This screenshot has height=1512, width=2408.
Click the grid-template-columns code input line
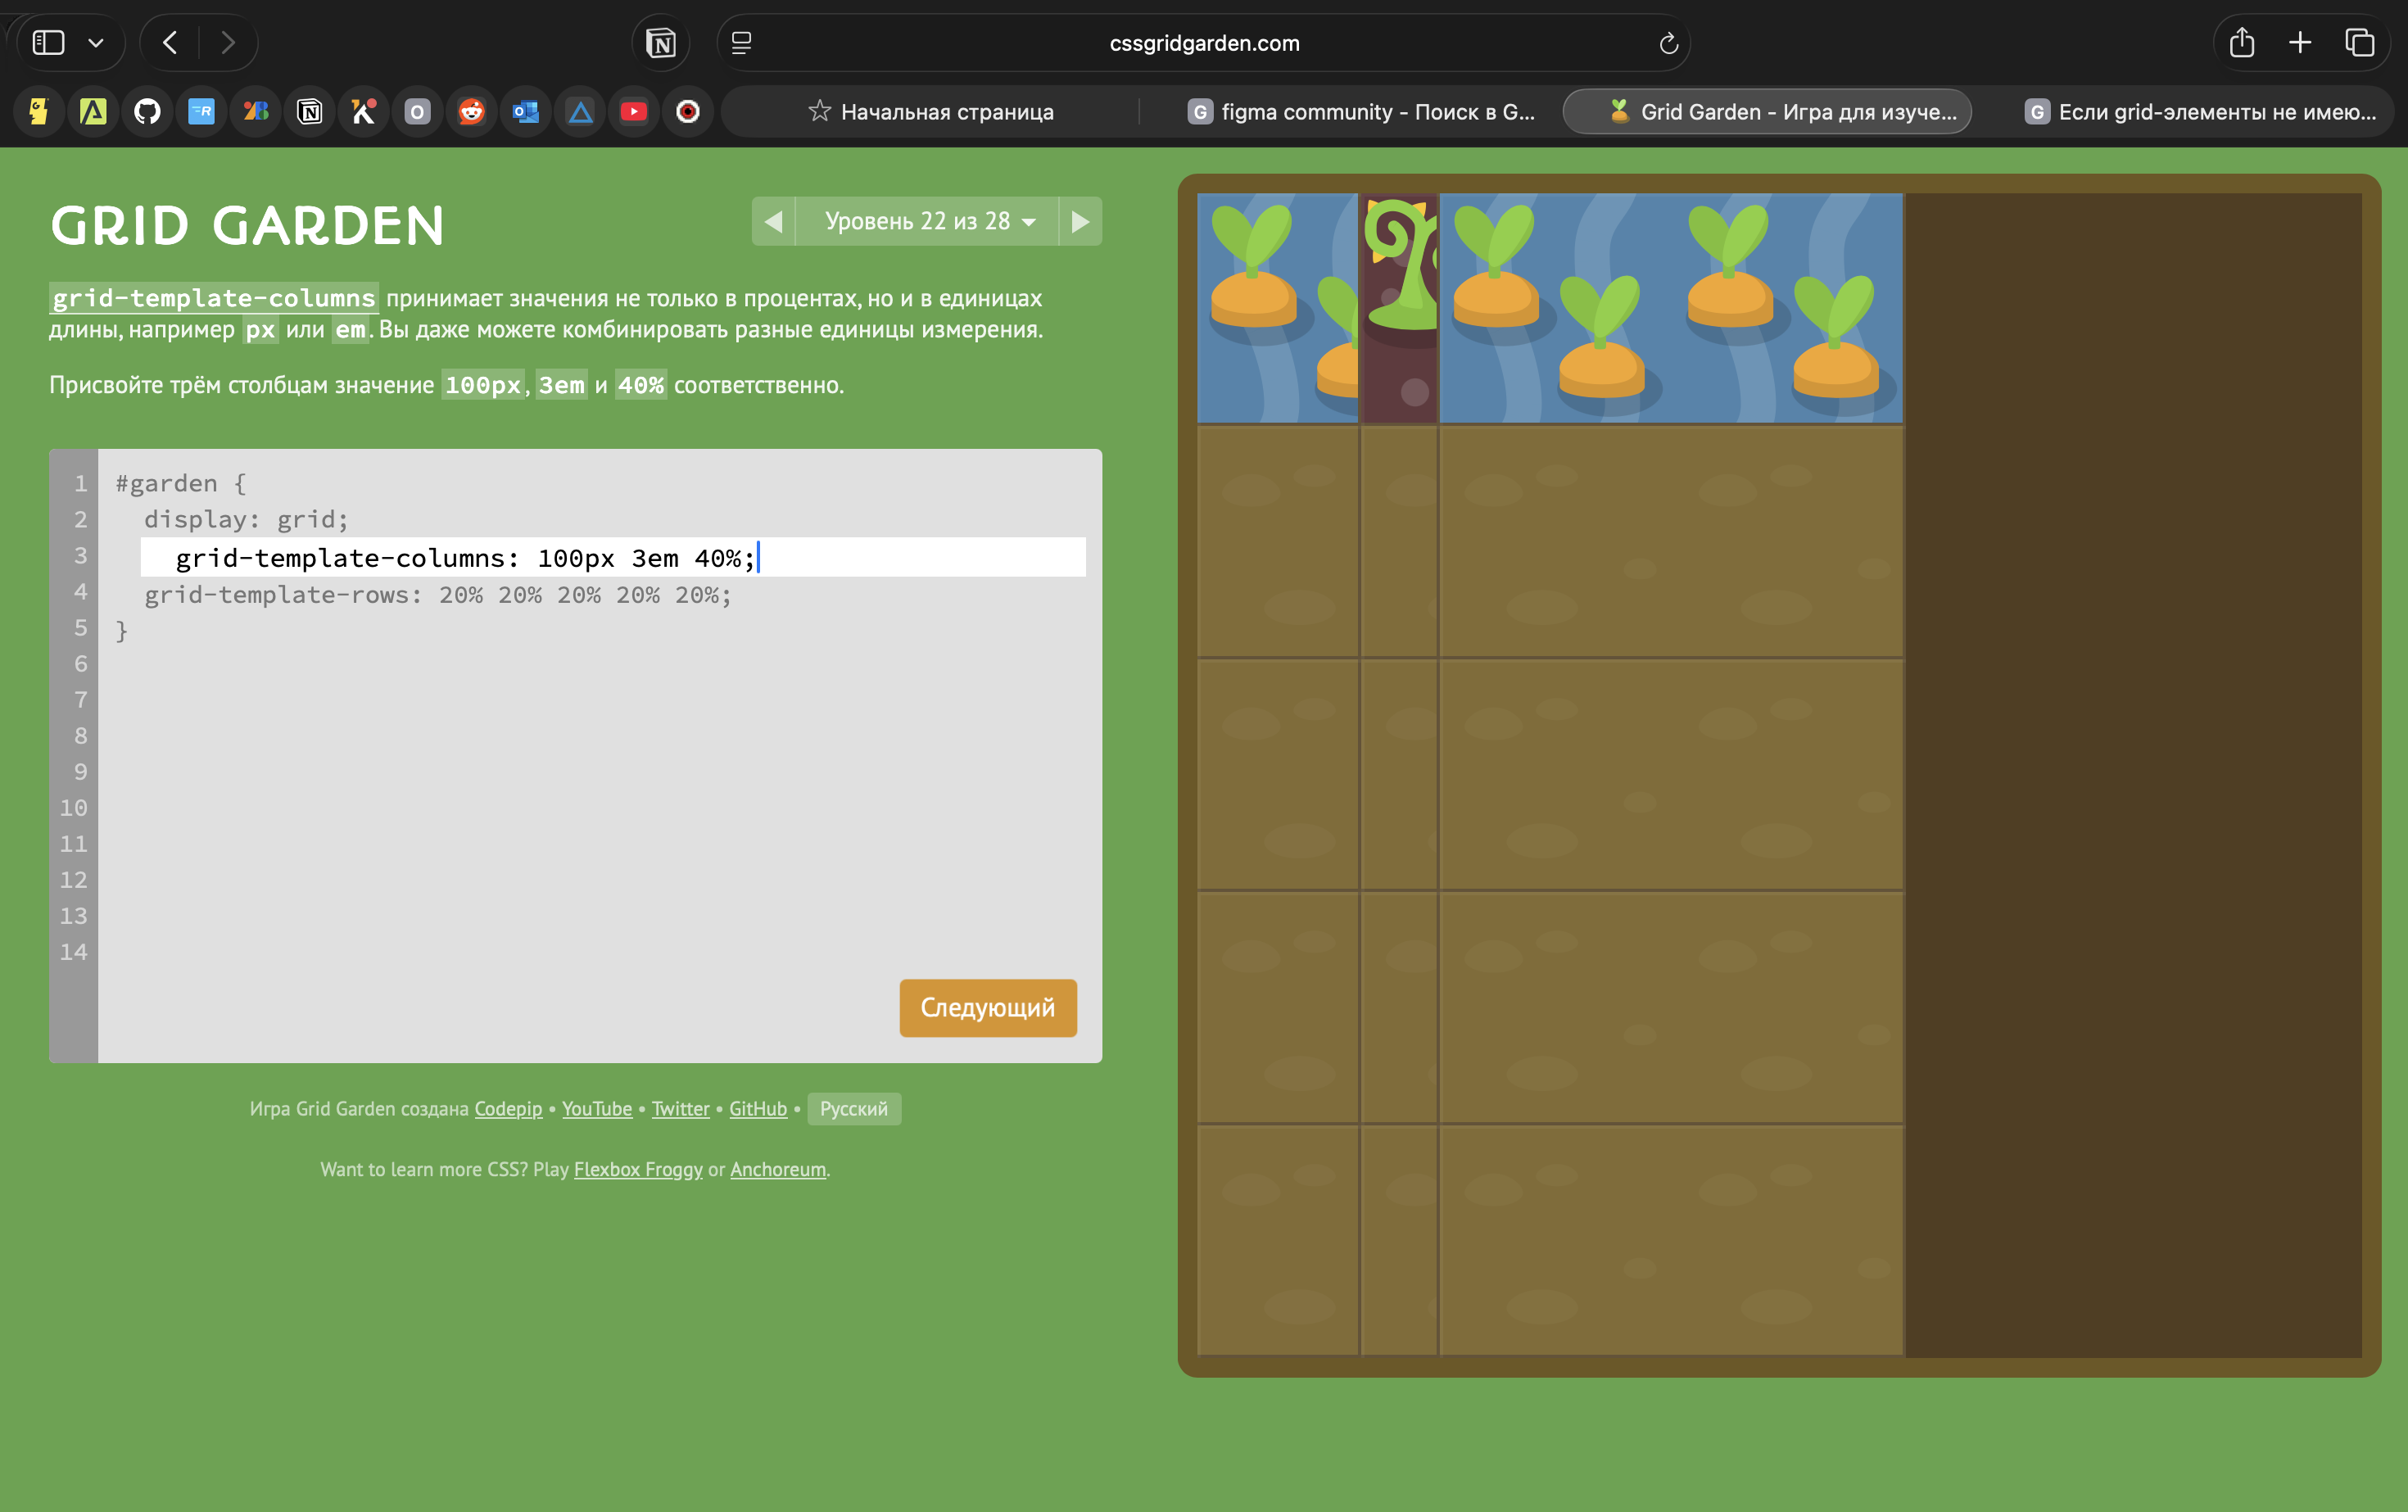click(x=612, y=558)
